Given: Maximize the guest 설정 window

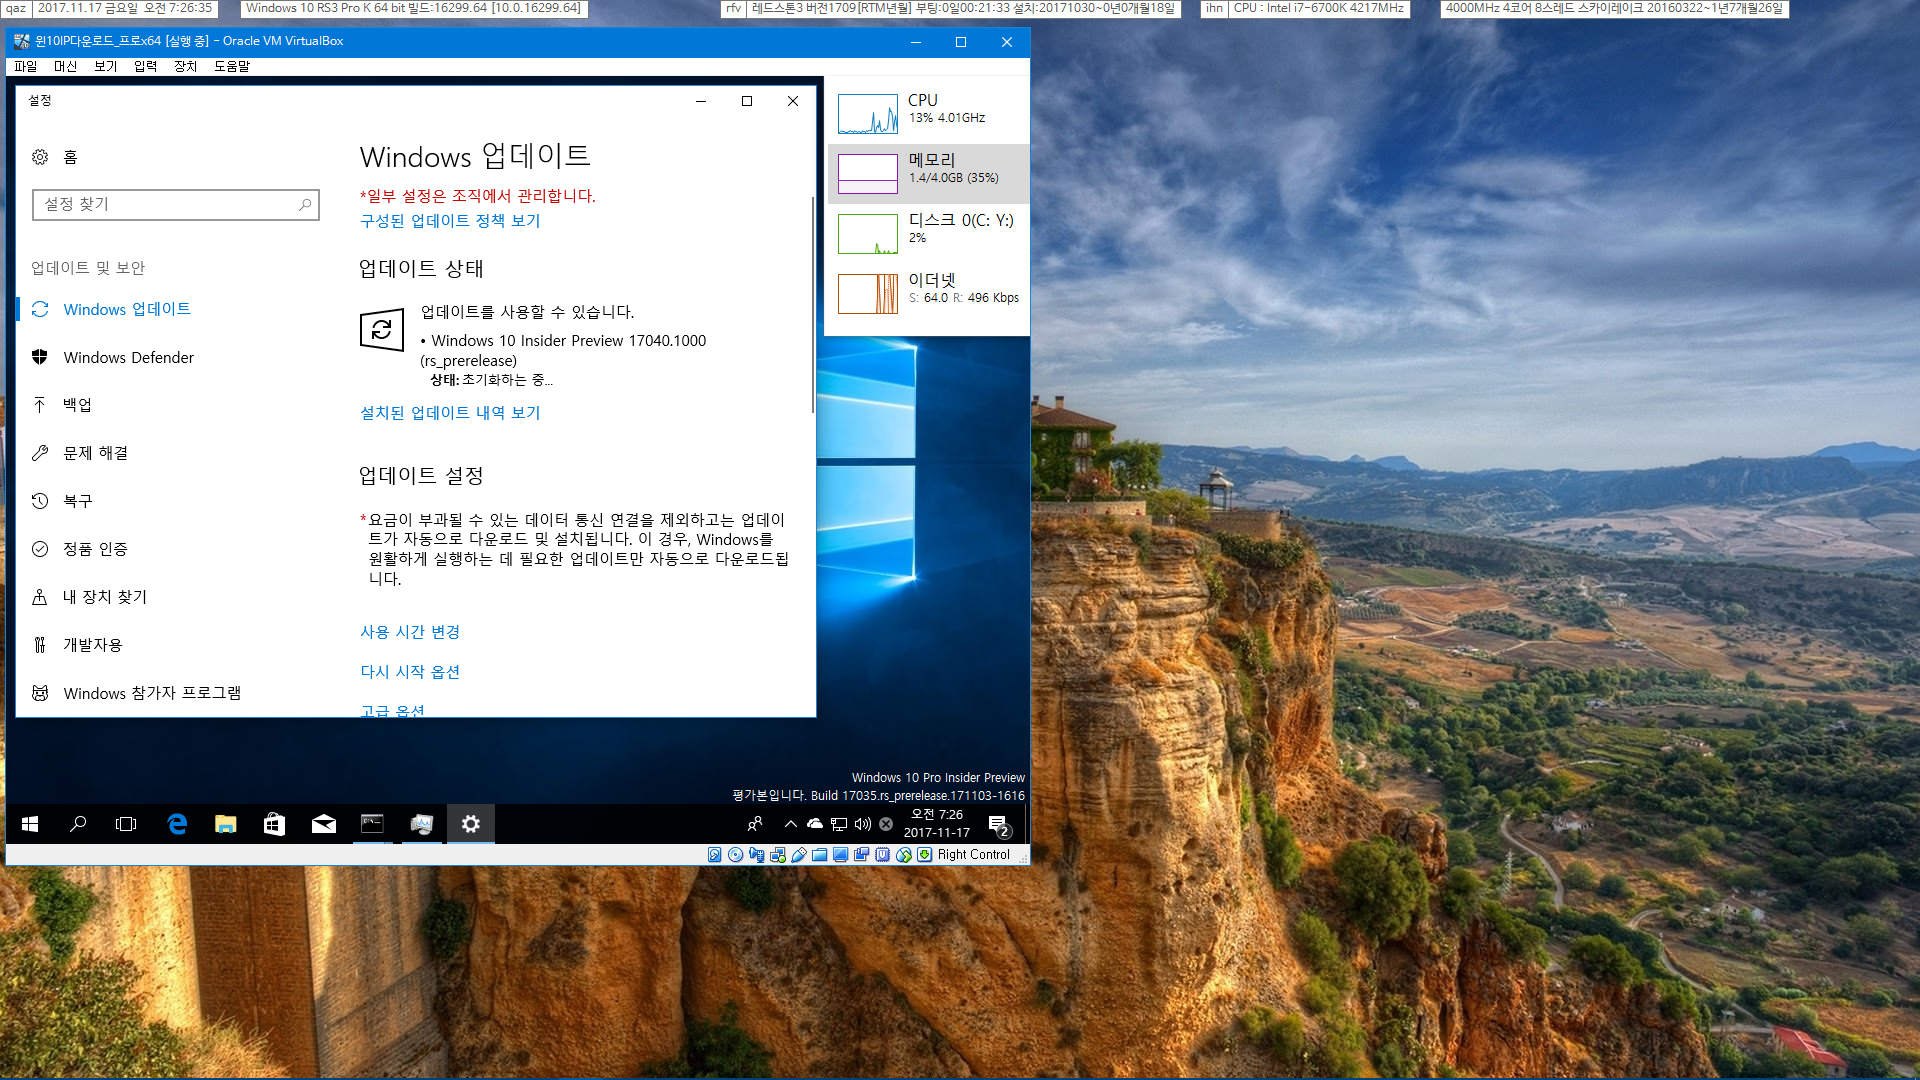Looking at the screenshot, I should tap(747, 101).
